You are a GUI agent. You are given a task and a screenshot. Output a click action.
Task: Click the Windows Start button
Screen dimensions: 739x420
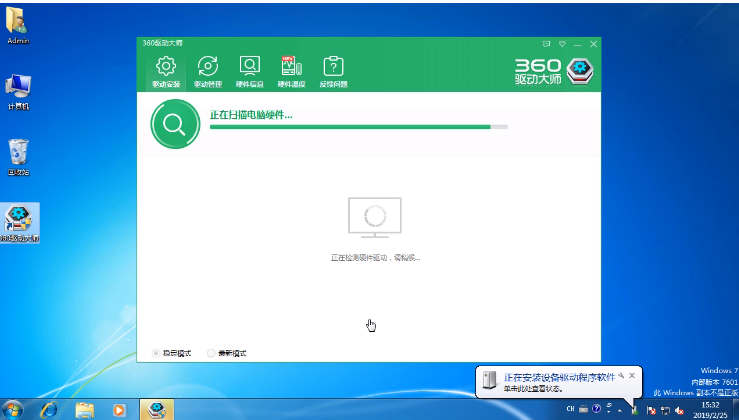click(15, 409)
